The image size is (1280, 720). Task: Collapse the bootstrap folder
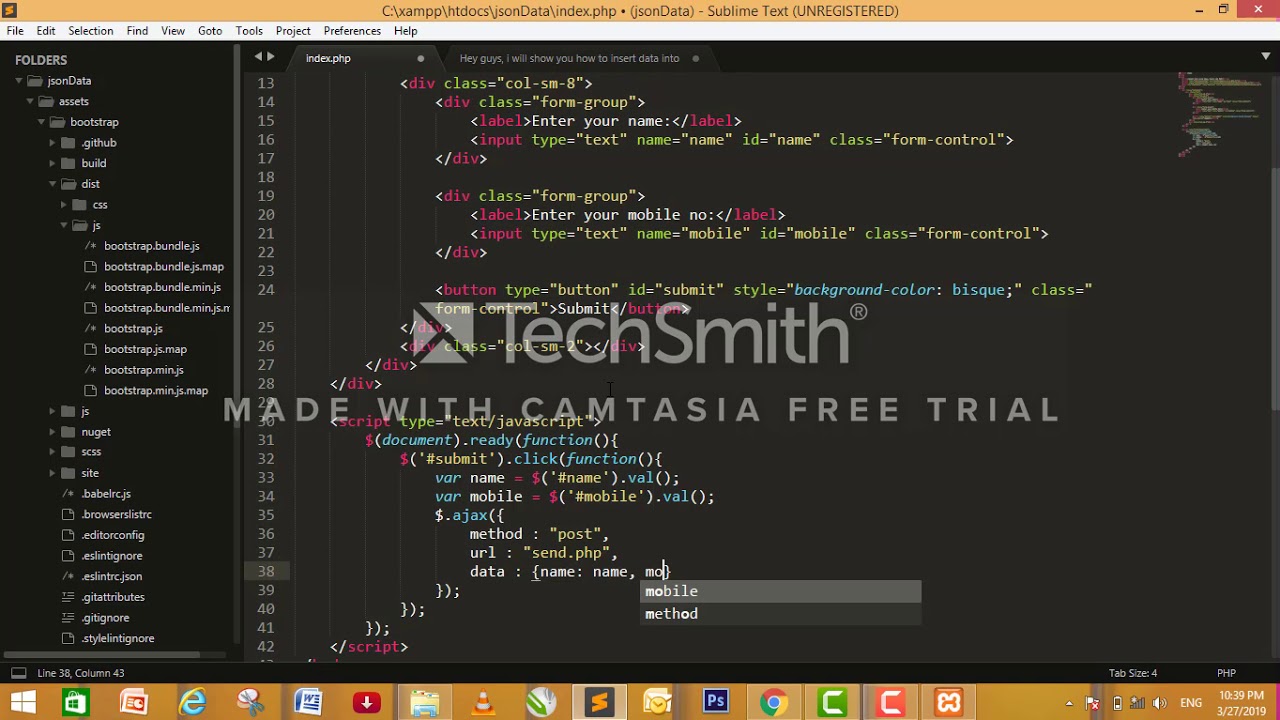[41, 122]
